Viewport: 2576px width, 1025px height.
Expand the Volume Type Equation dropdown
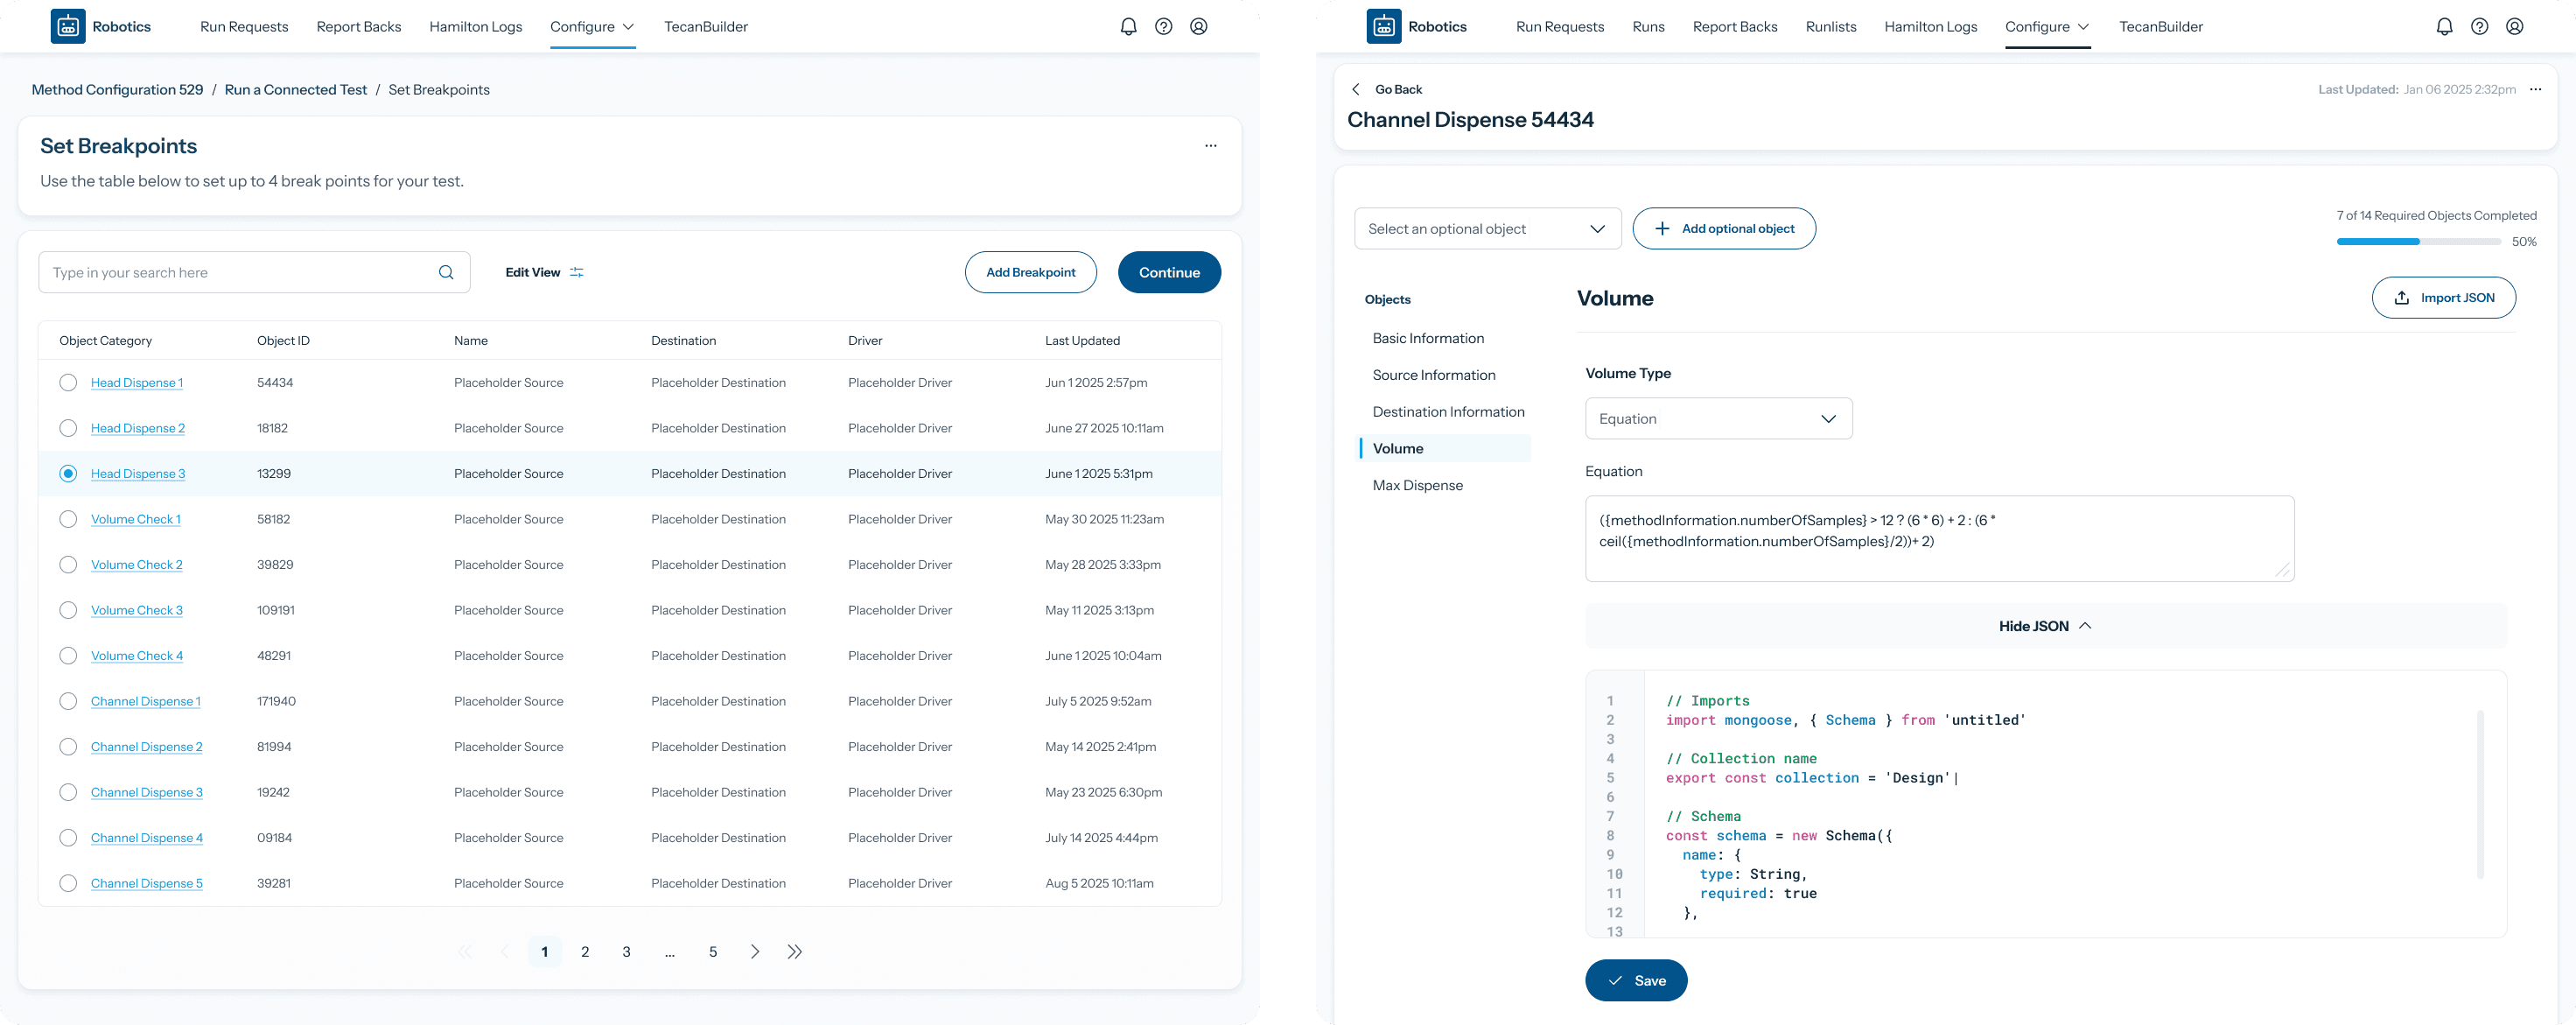click(1718, 419)
